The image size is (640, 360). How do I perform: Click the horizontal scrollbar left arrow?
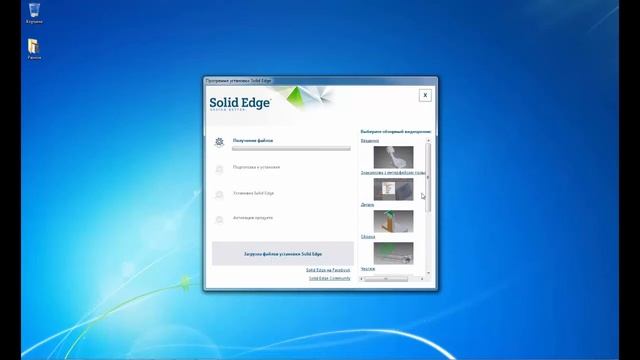(x=362, y=279)
